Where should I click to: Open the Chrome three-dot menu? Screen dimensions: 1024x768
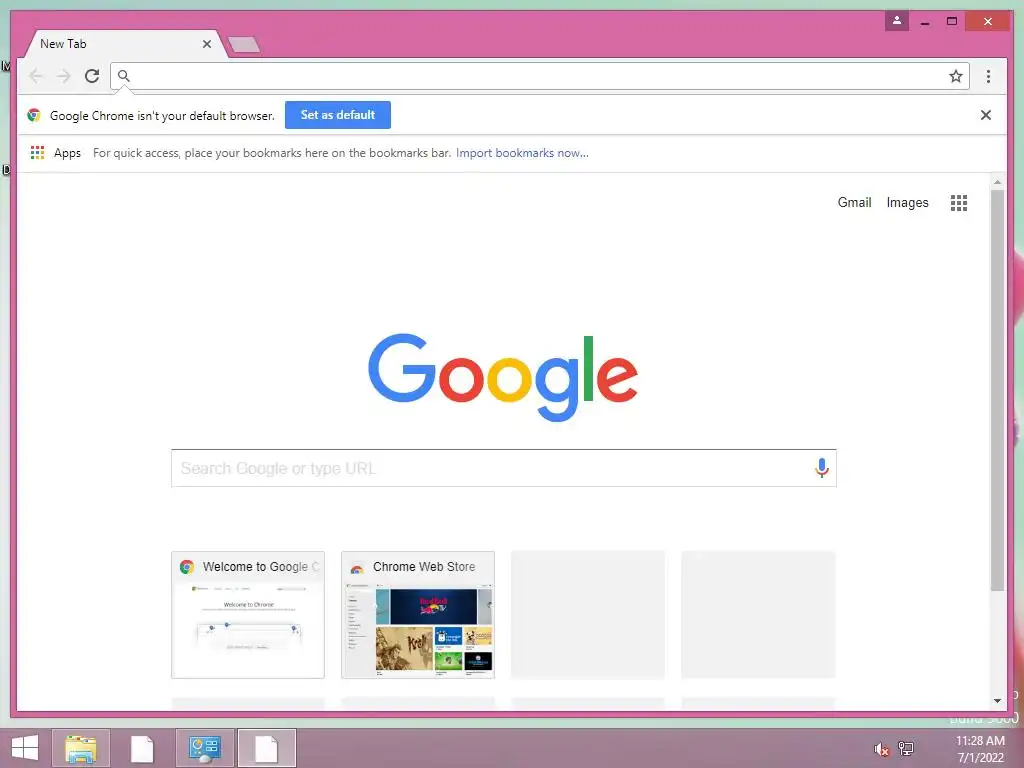click(988, 76)
